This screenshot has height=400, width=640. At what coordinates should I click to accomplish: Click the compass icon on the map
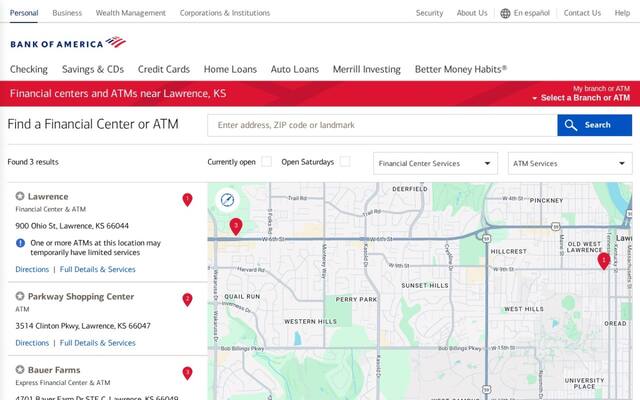point(227,200)
